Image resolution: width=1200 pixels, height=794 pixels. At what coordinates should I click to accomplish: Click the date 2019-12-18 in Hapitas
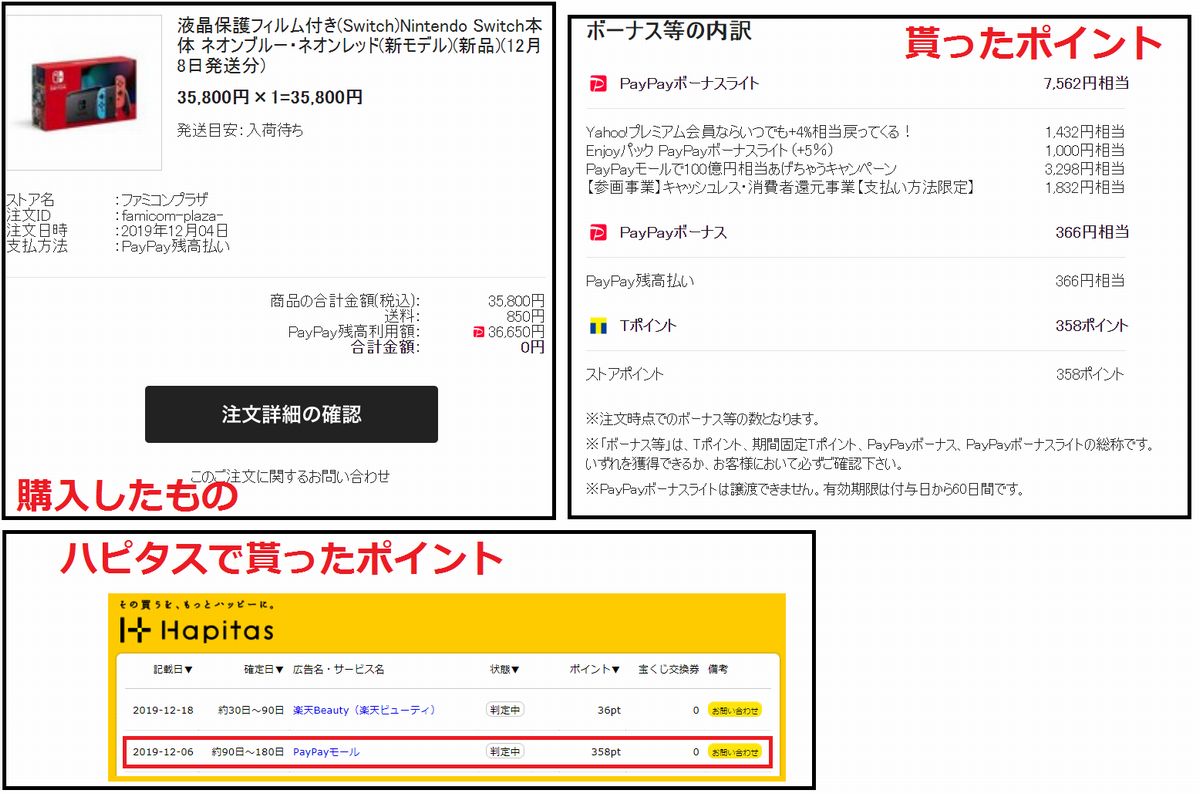(163, 710)
